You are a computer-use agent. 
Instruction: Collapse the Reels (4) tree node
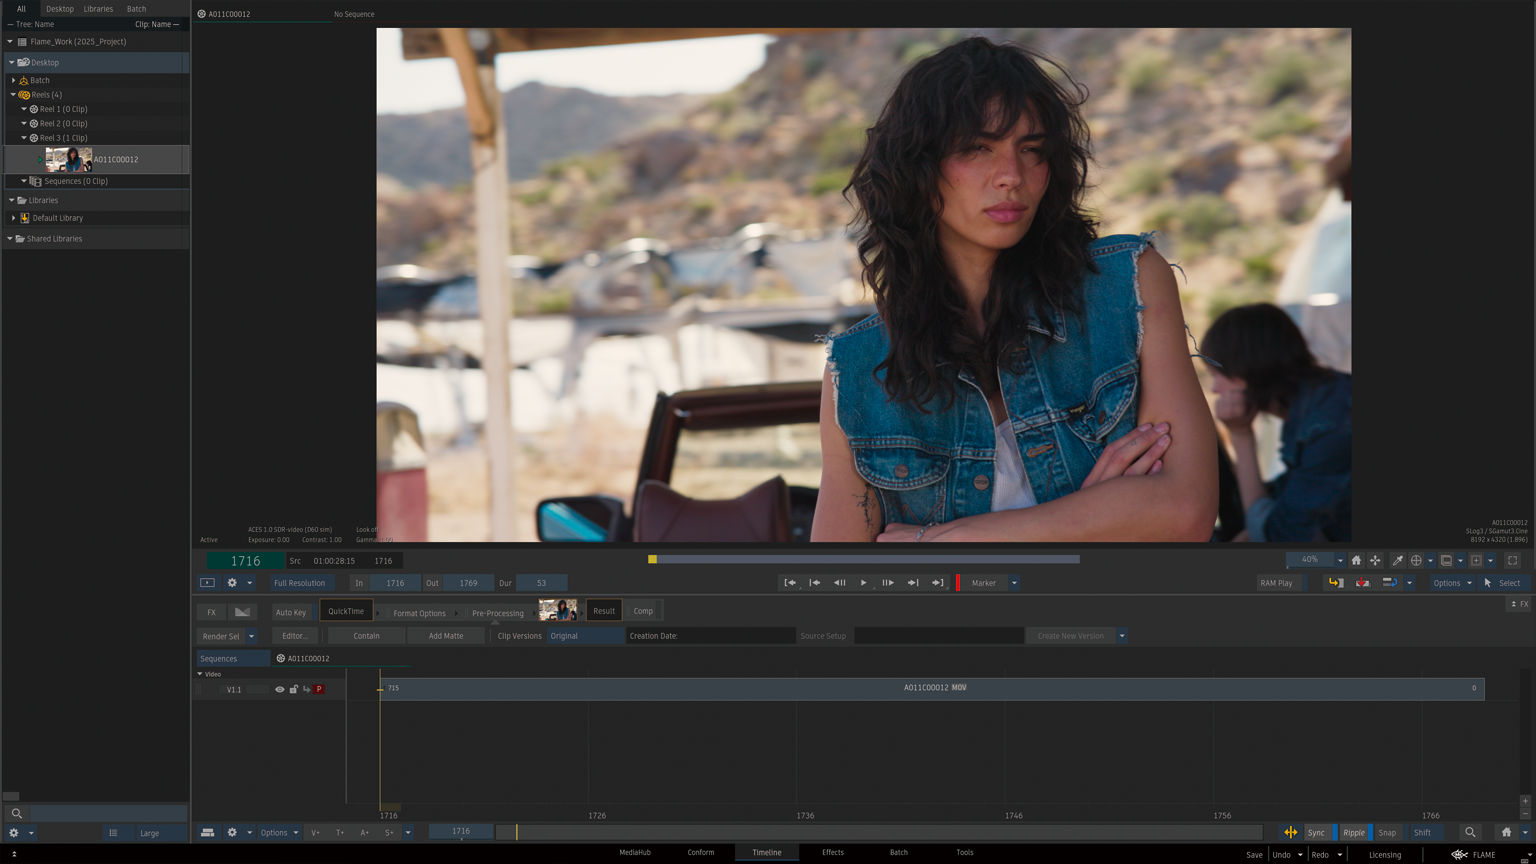pyautogui.click(x=13, y=95)
